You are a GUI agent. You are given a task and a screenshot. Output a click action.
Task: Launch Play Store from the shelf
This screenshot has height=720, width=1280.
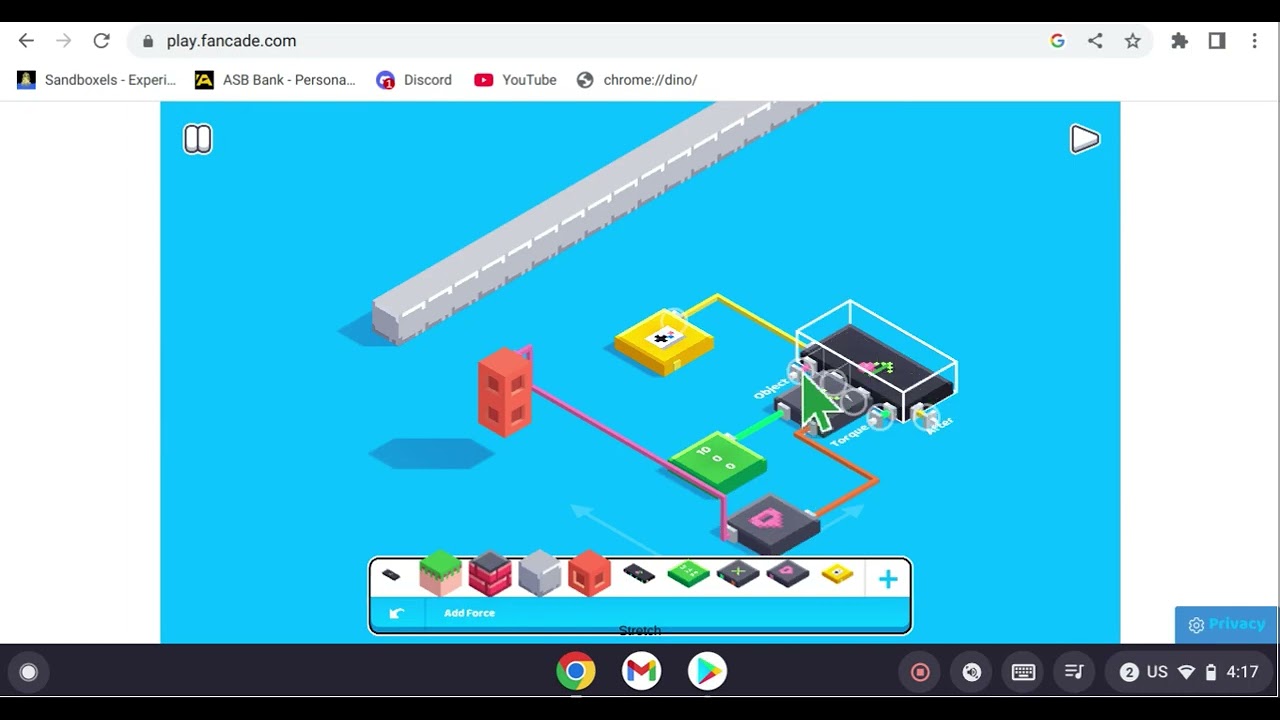point(707,671)
